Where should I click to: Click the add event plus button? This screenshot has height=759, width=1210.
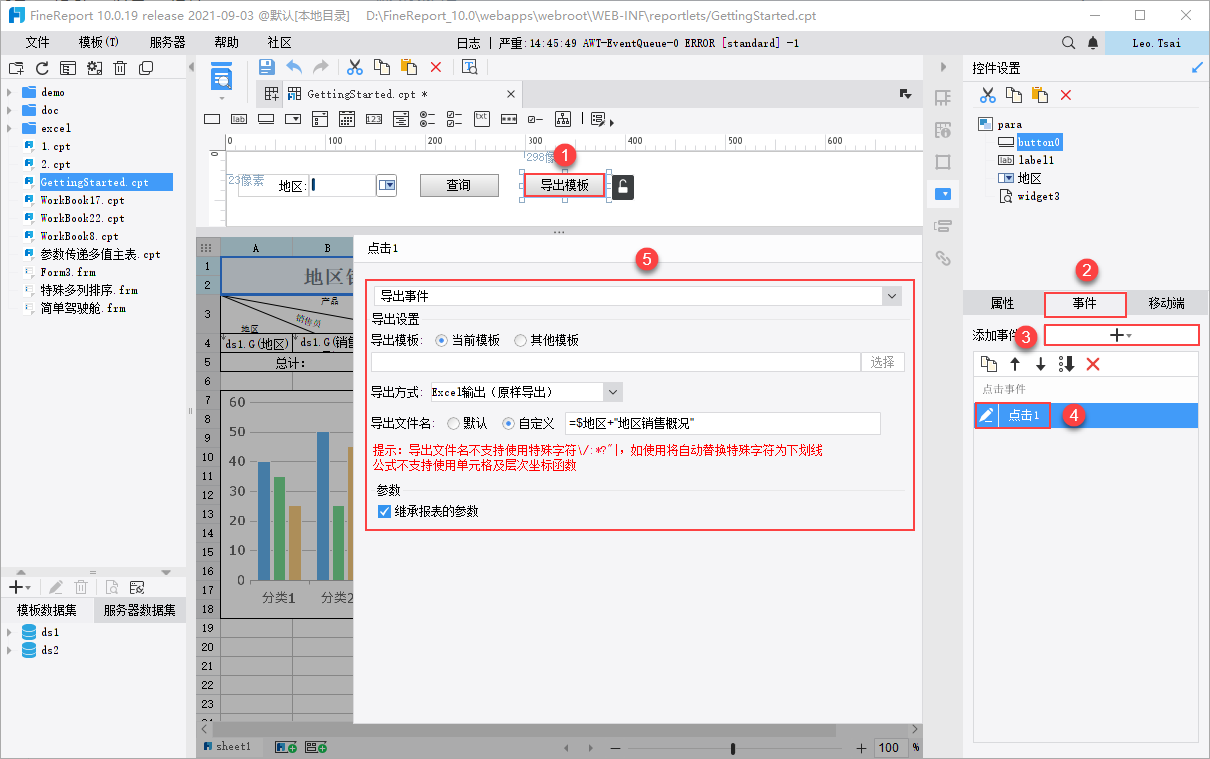coord(1121,336)
